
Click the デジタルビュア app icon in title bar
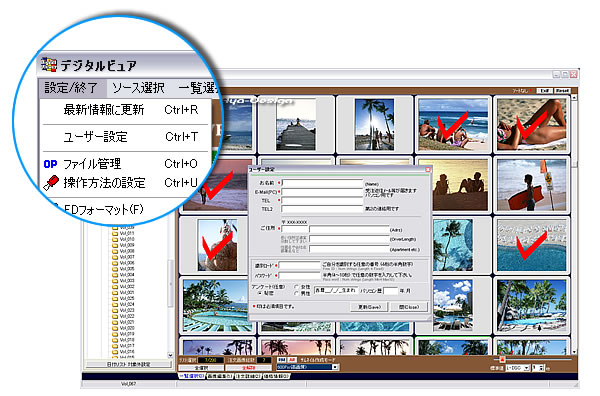pyautogui.click(x=49, y=65)
